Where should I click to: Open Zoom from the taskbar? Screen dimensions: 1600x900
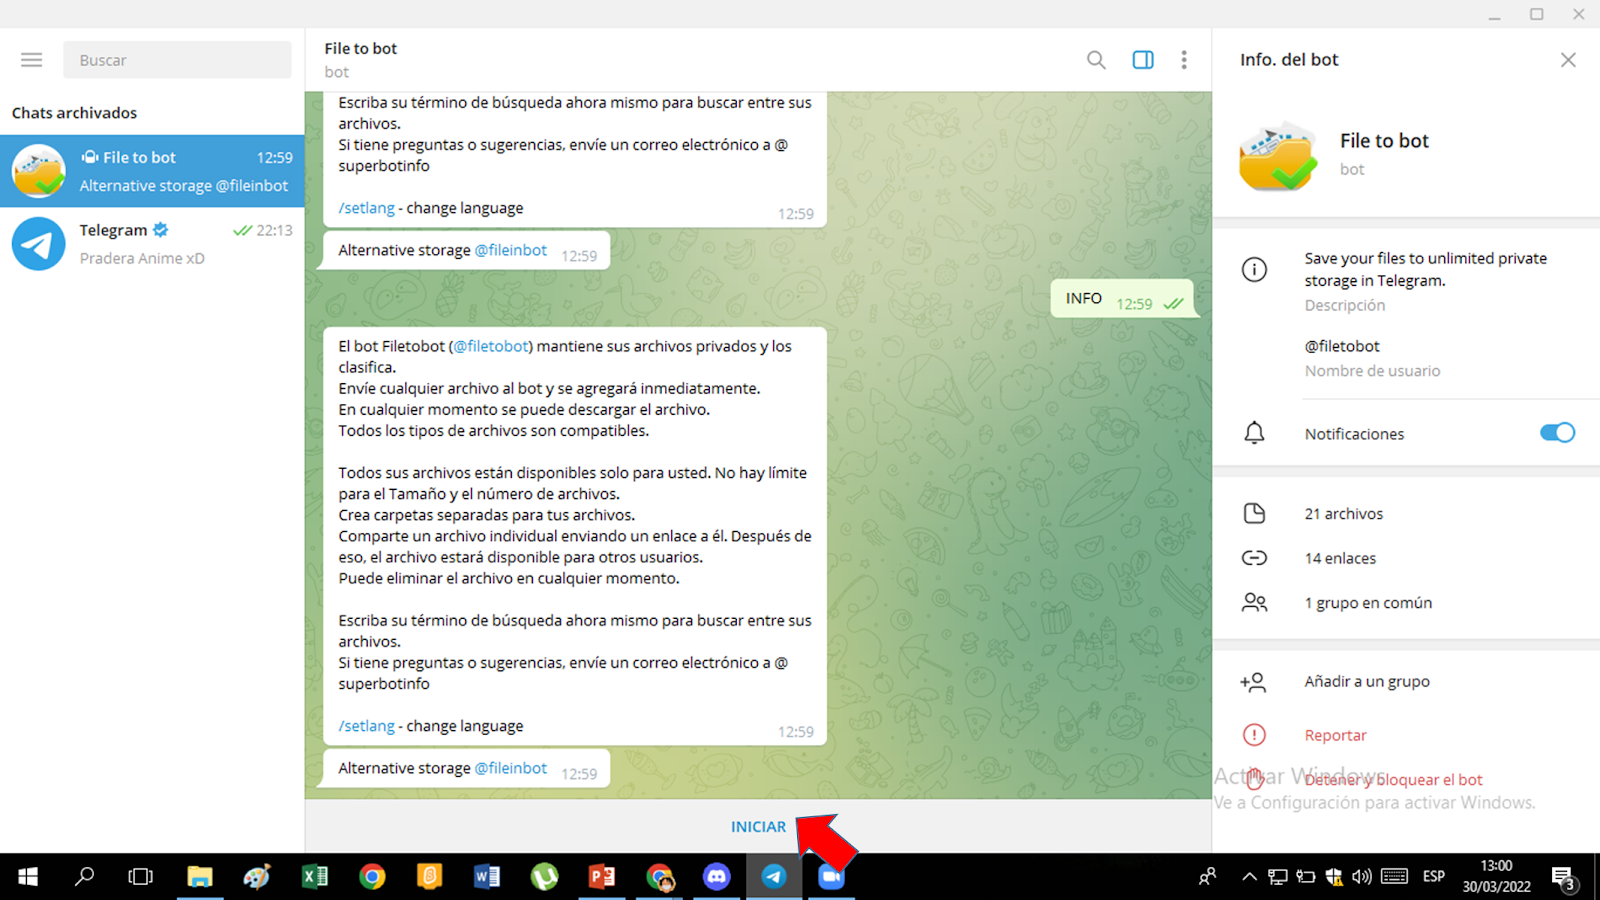[x=831, y=877]
